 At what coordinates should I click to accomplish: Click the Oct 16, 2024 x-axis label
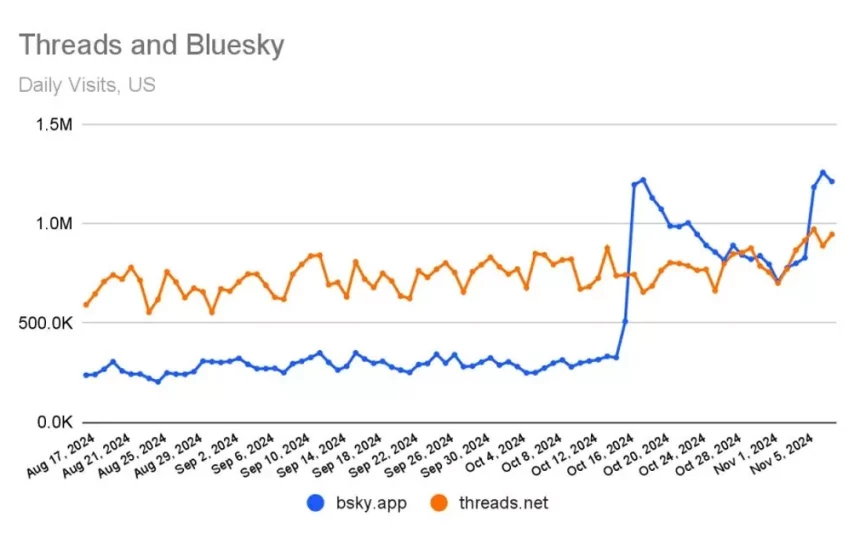tap(604, 456)
